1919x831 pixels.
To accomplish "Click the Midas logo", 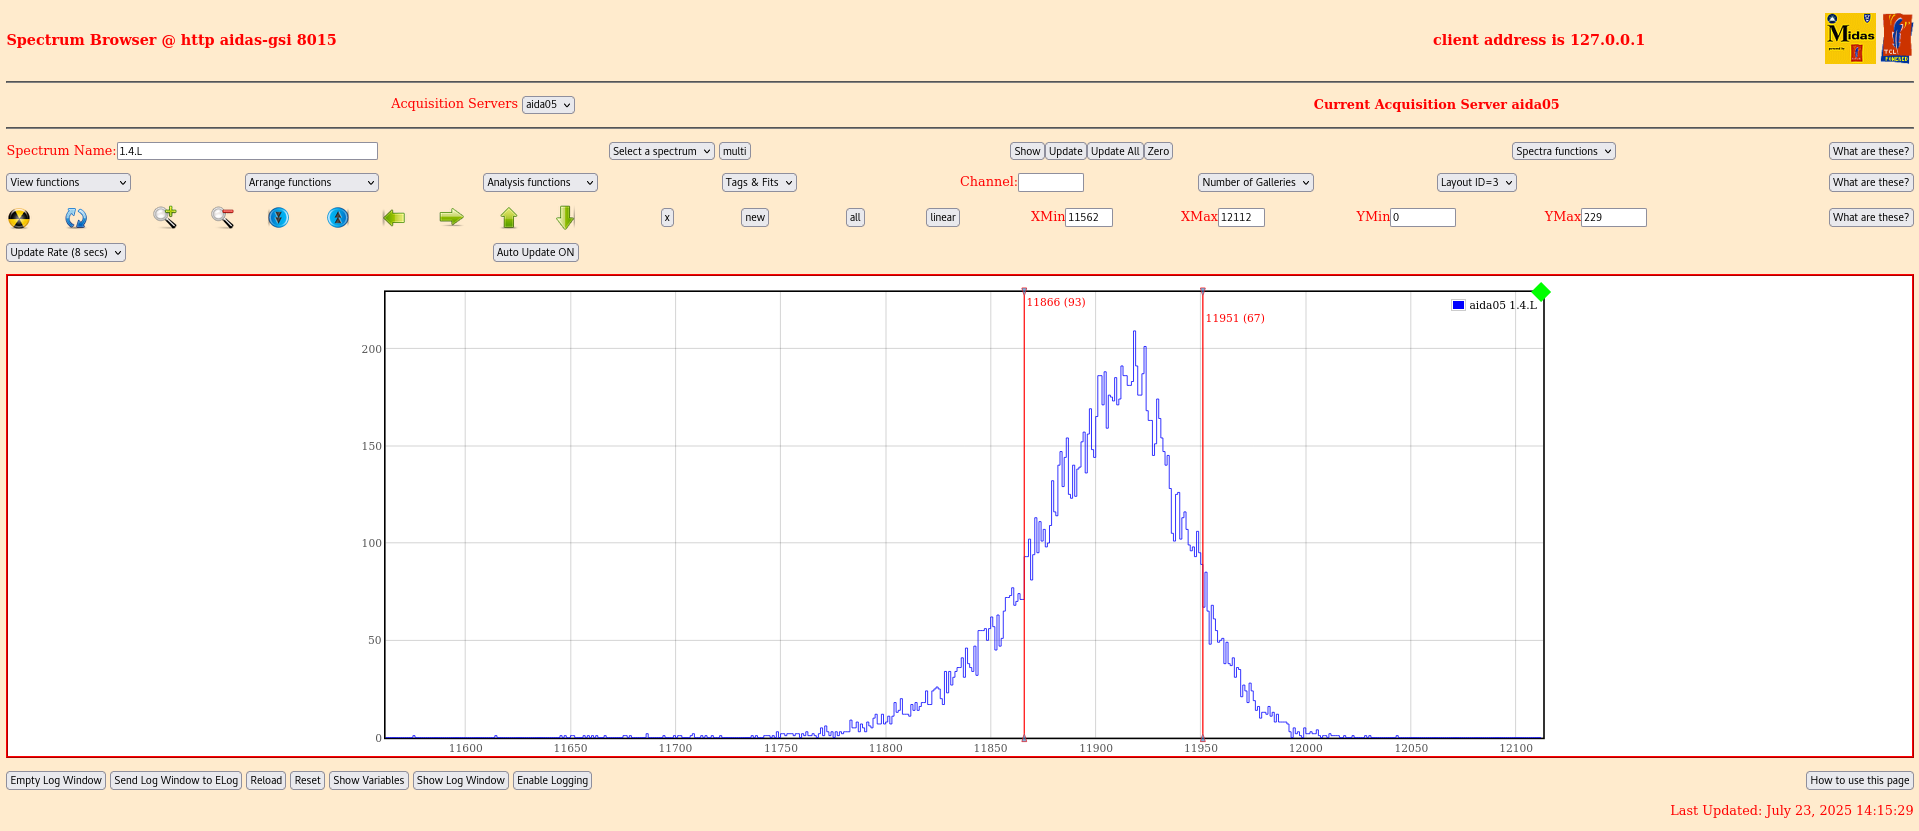I will click(x=1850, y=39).
